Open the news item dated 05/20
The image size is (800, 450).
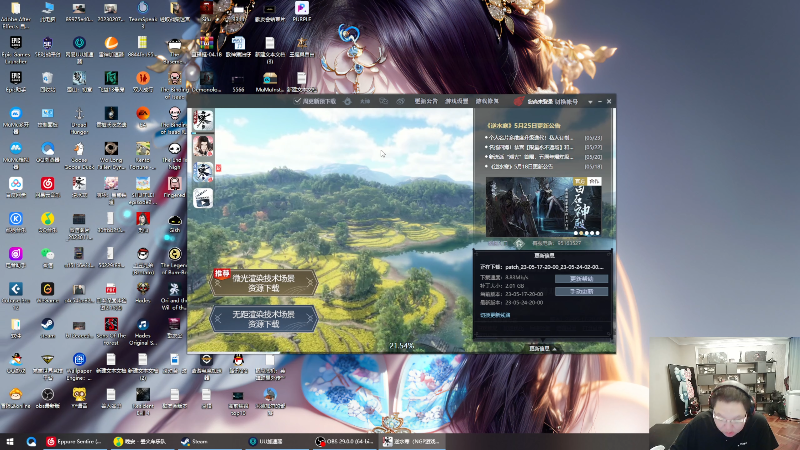543,157
